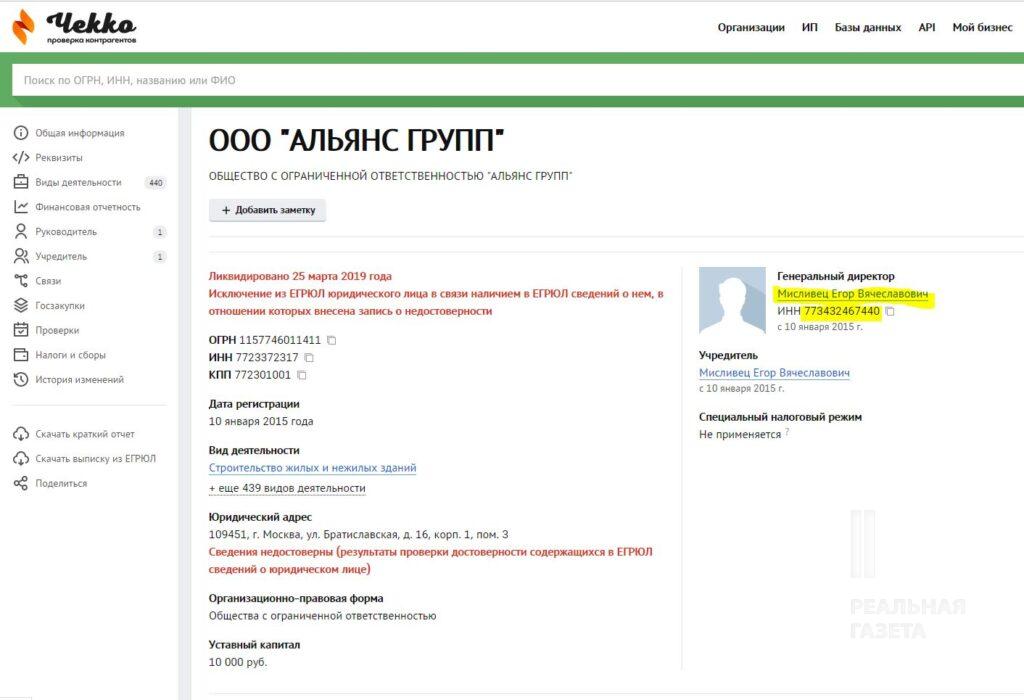
Task: Go to Мой бизнес in top navigation
Action: pos(982,28)
